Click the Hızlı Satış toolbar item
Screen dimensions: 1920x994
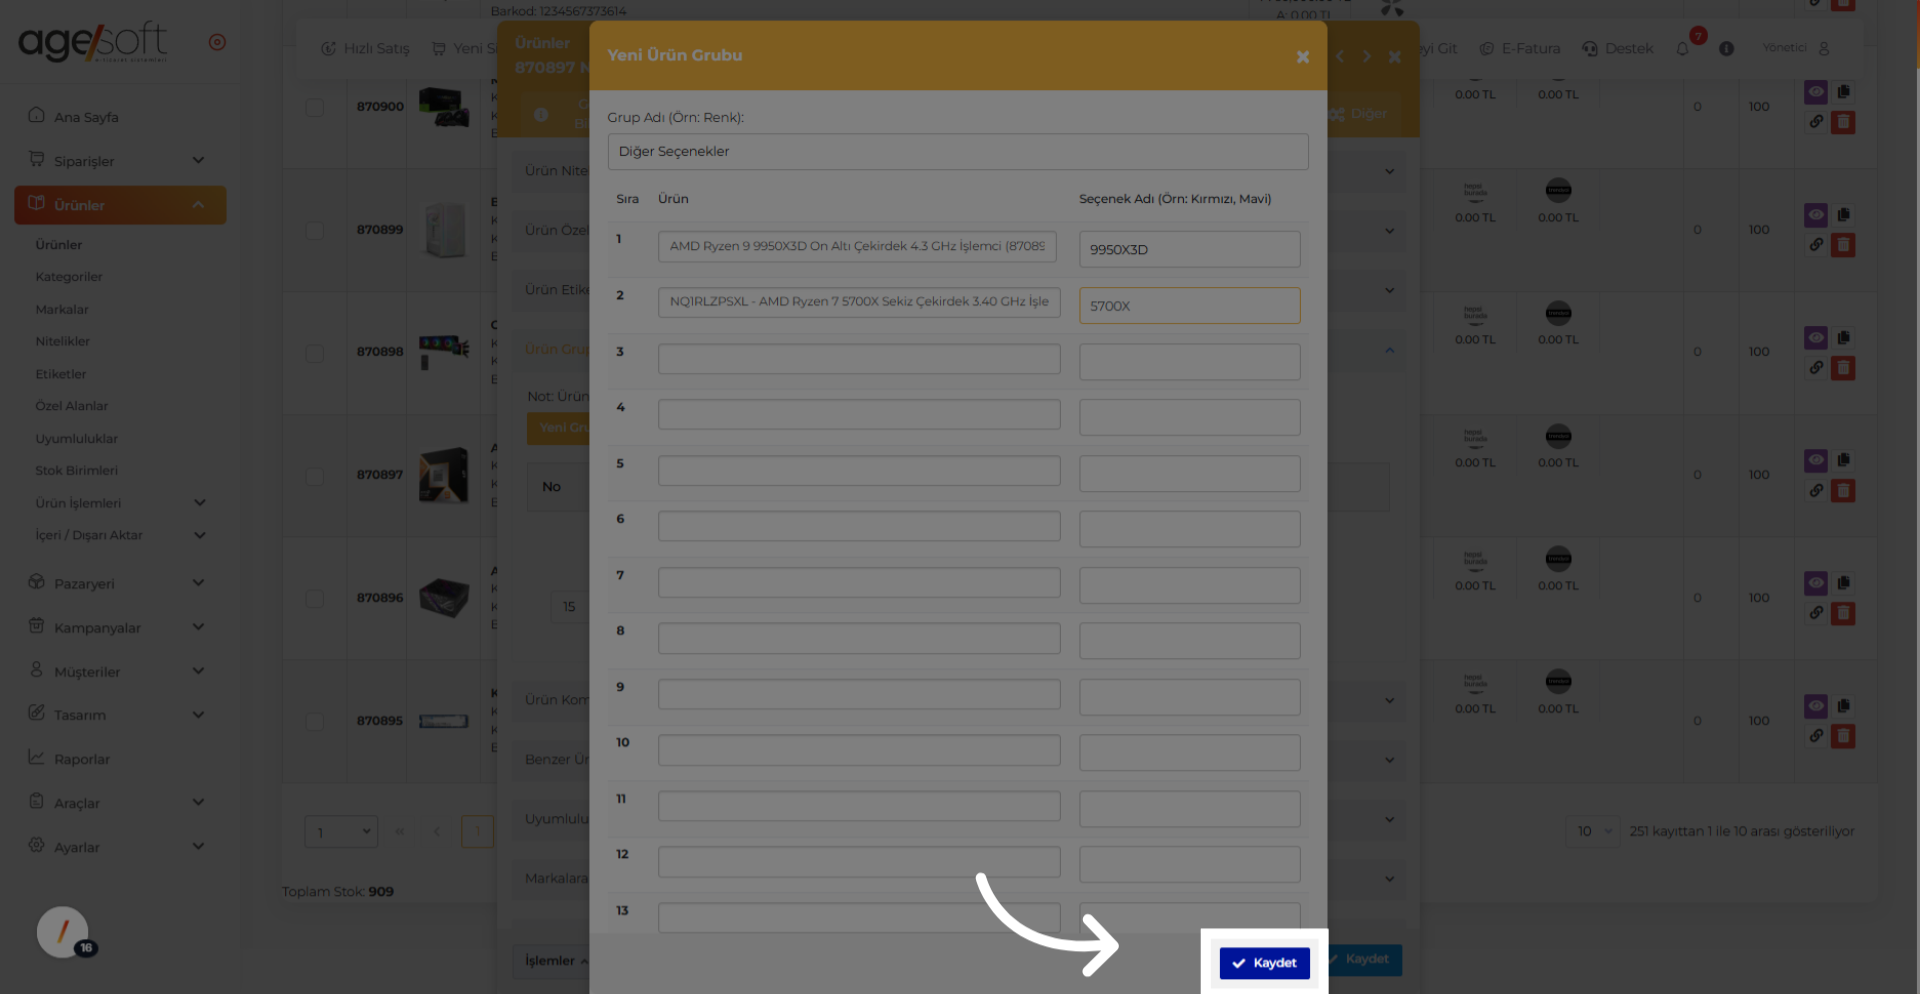coord(365,48)
